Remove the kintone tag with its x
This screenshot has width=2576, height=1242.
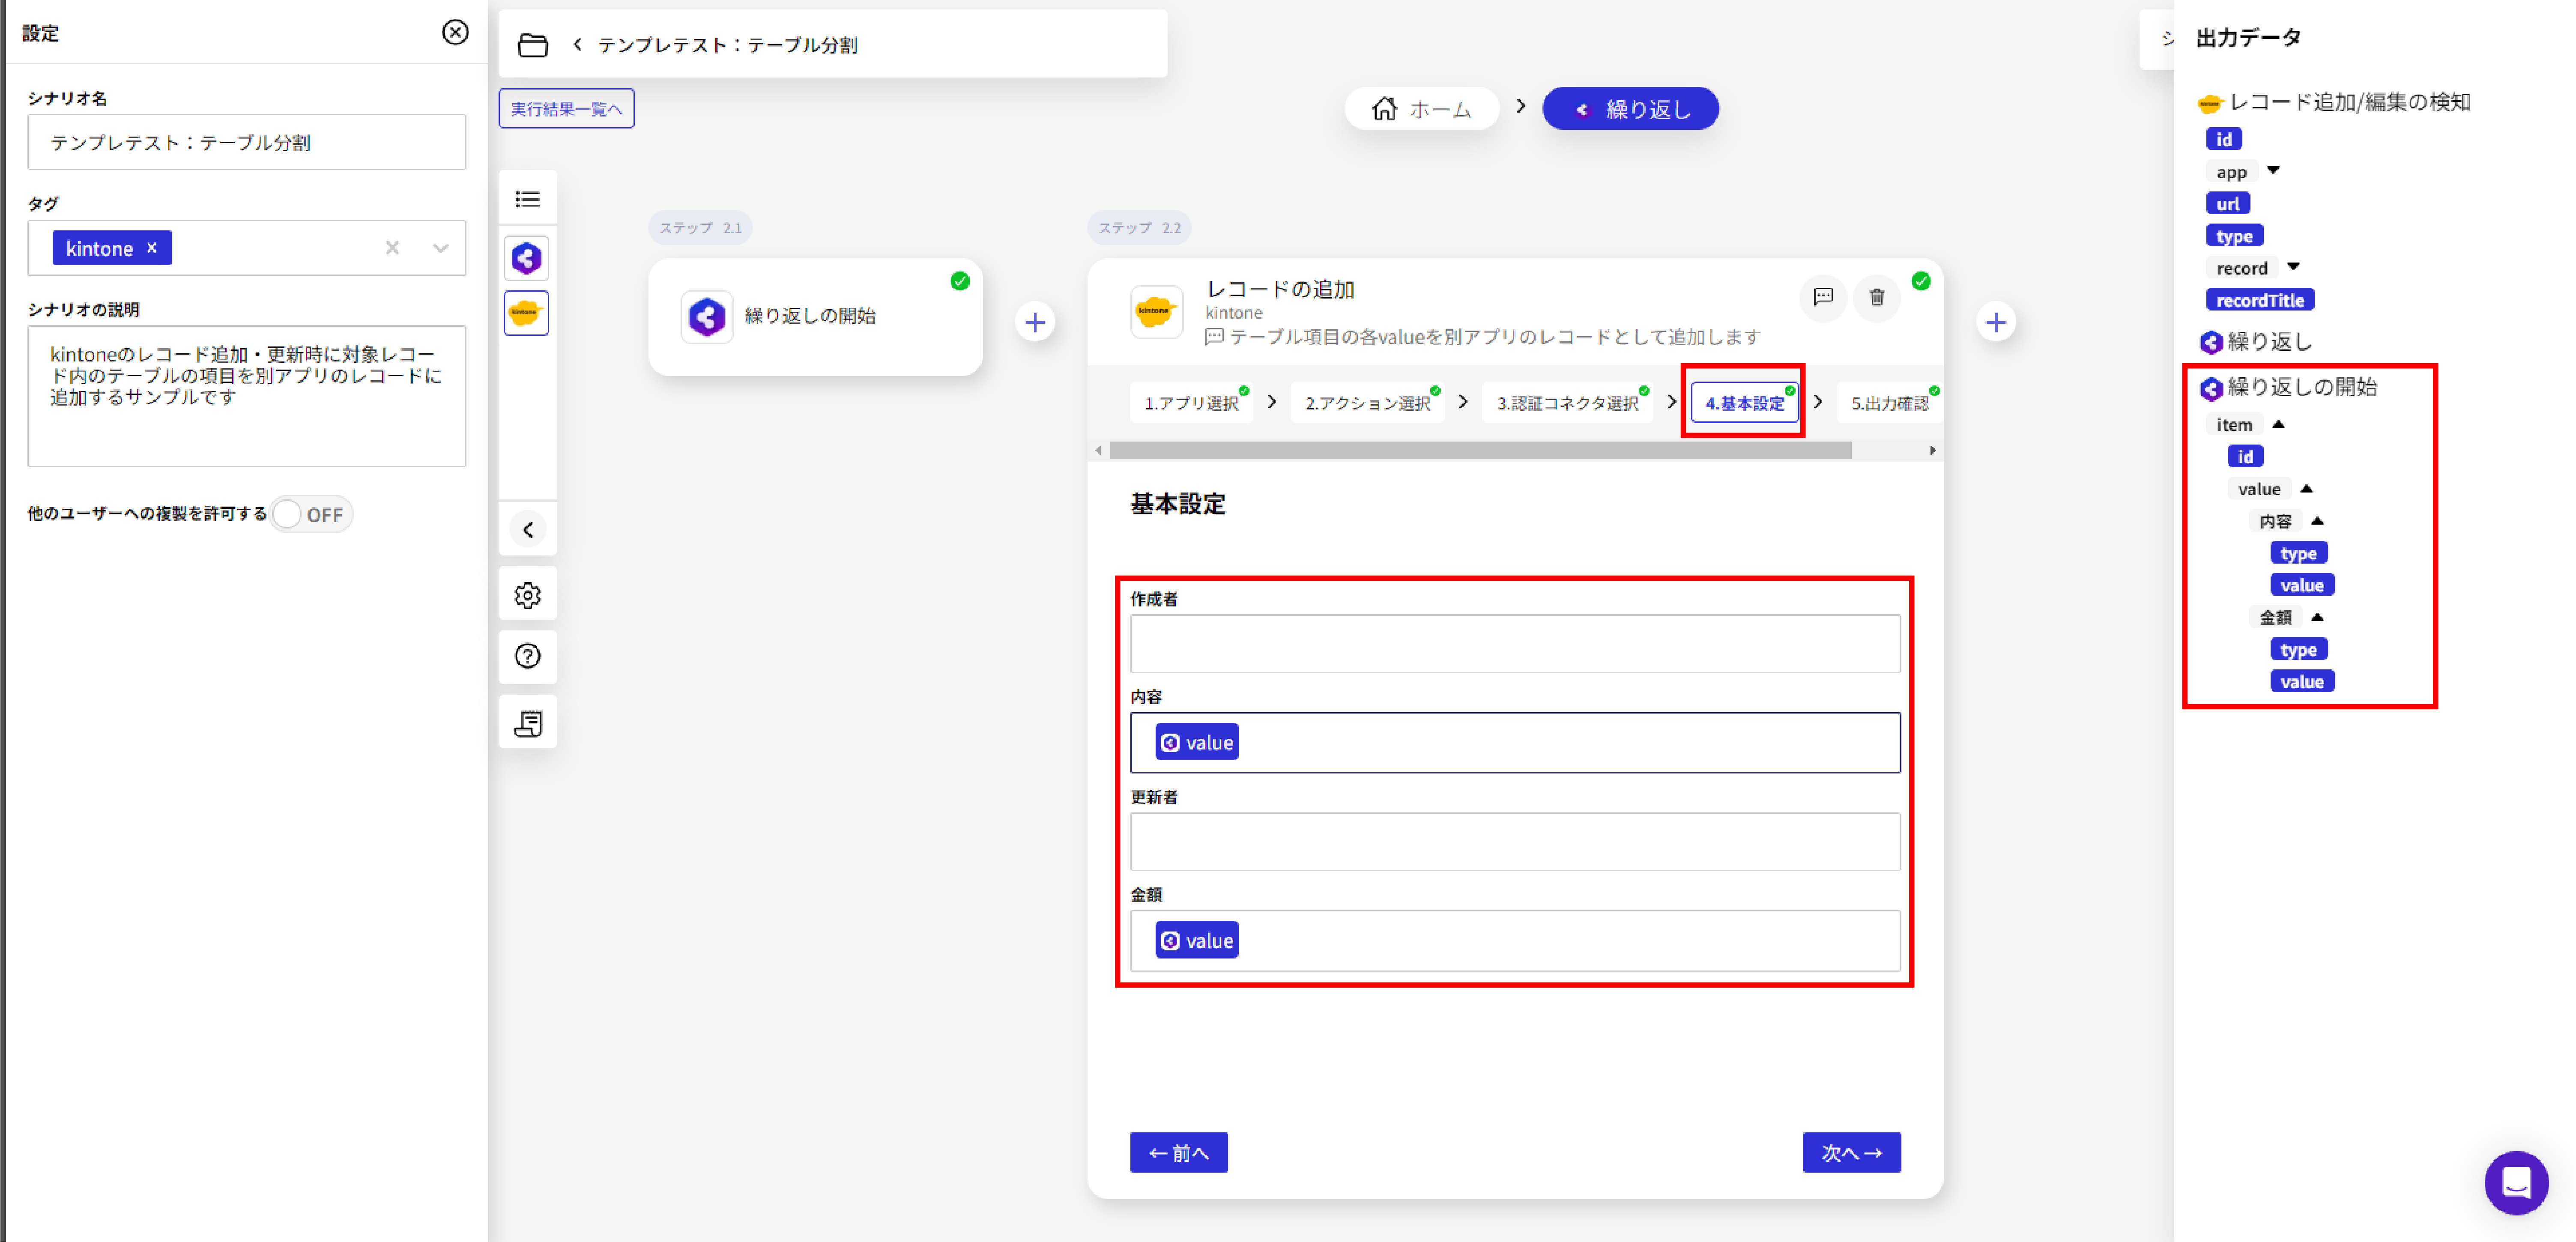[x=152, y=248]
